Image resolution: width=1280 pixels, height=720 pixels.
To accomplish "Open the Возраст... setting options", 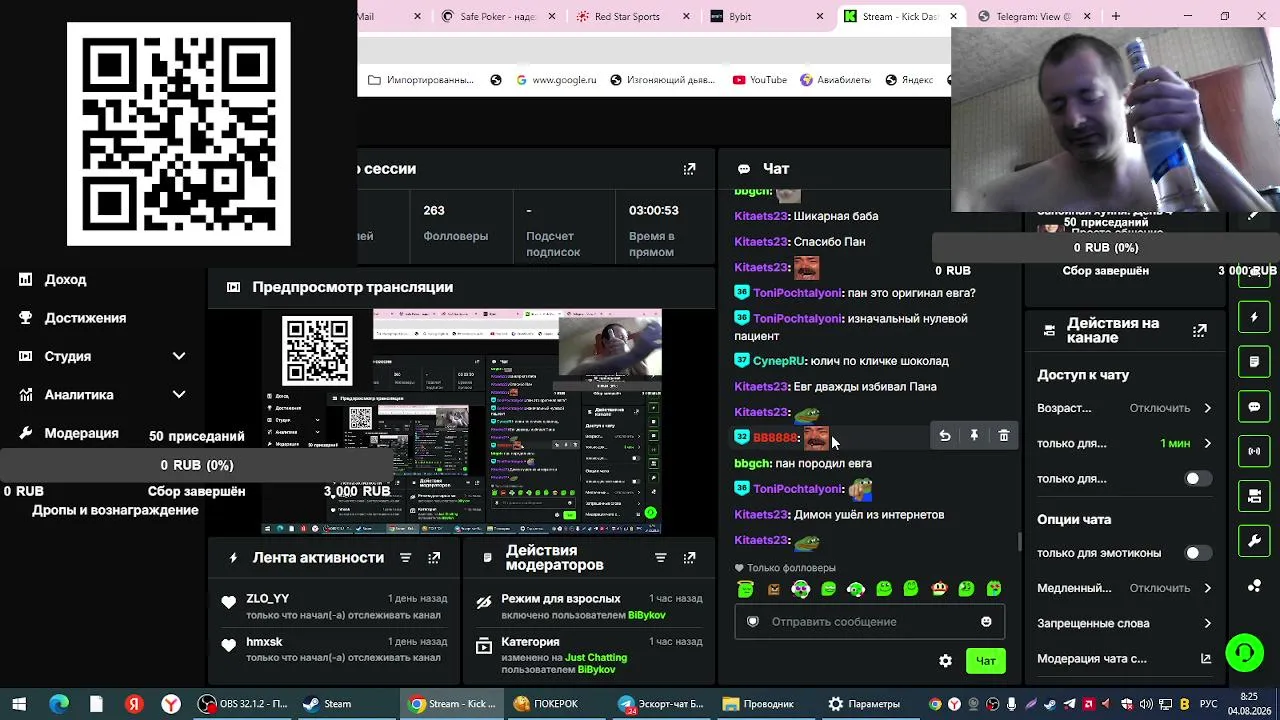I will (1124, 408).
